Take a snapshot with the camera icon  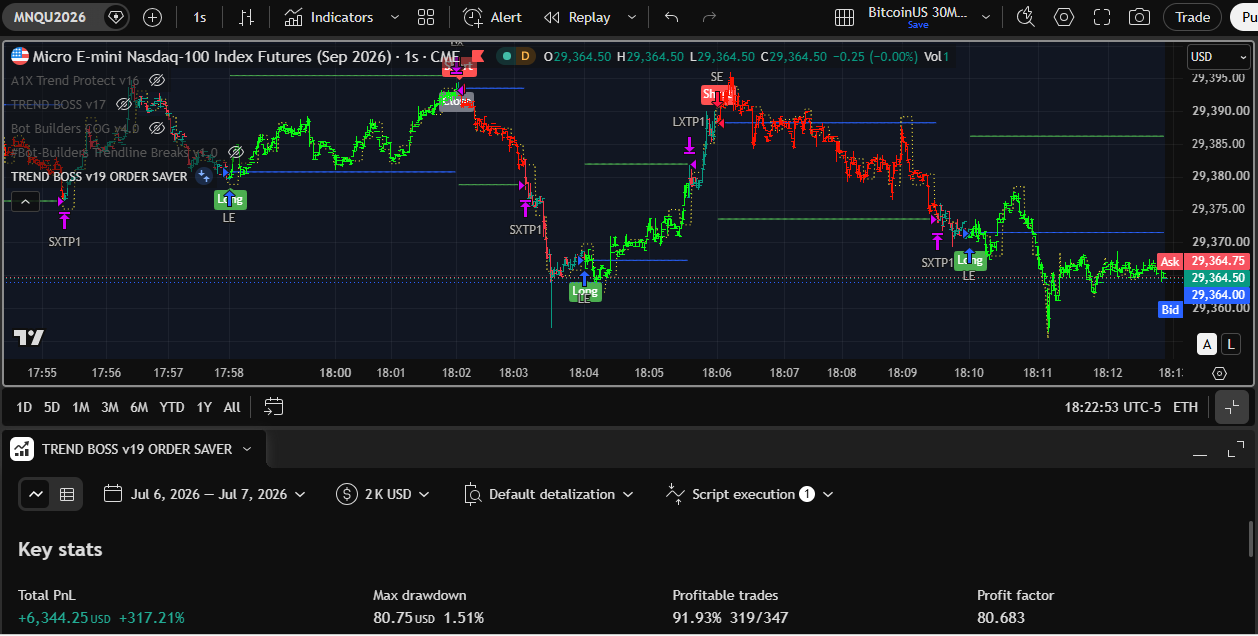1139,17
